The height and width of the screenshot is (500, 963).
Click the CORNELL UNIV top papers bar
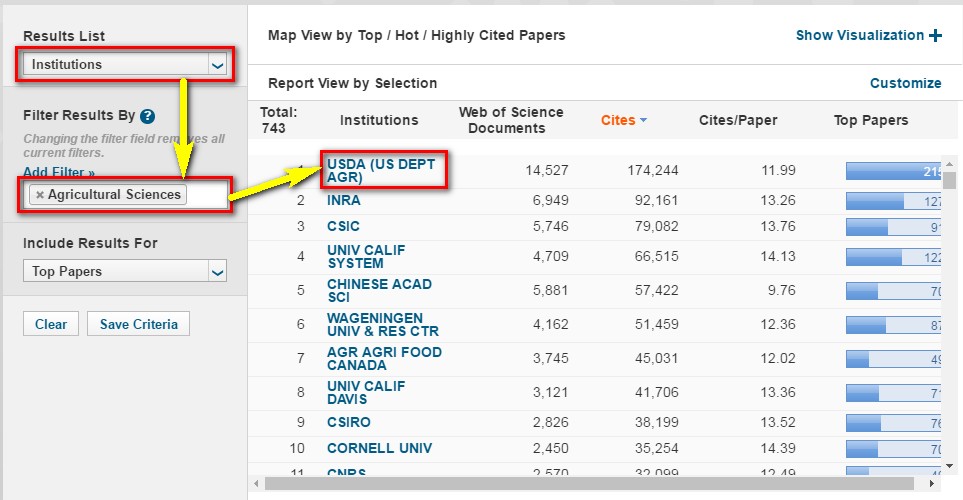(893, 448)
